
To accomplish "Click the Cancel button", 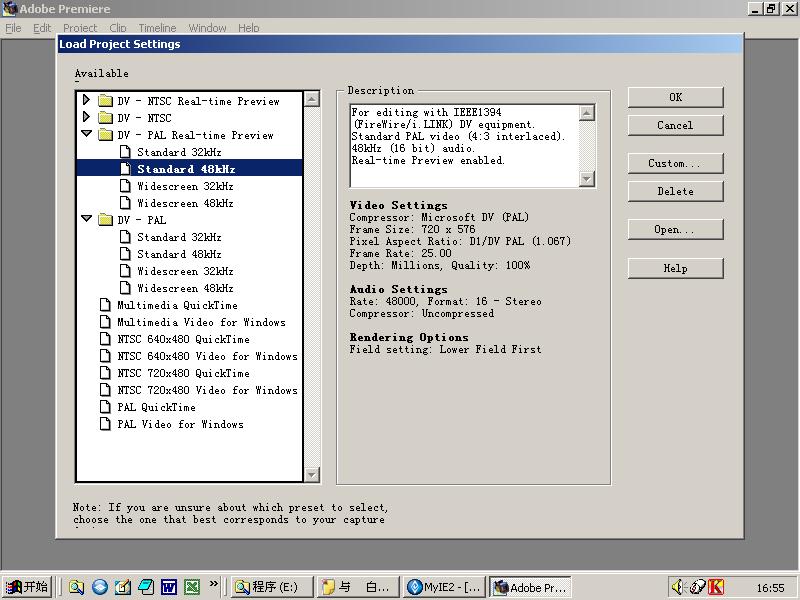I will (676, 125).
